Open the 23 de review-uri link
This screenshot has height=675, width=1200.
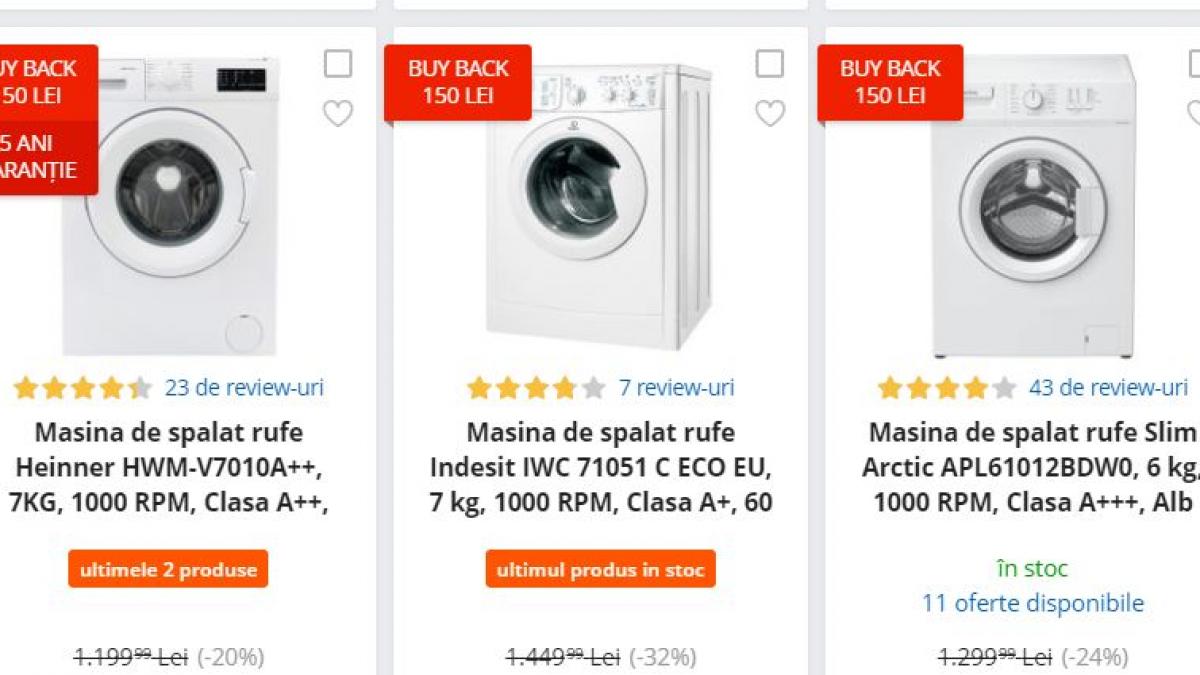[245, 388]
